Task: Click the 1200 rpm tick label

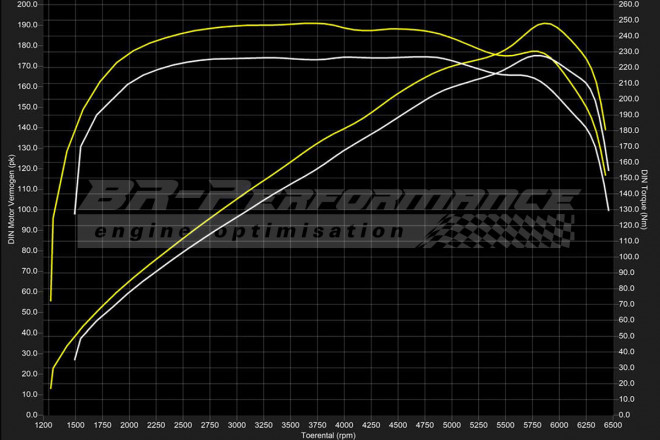Action: coord(44,425)
